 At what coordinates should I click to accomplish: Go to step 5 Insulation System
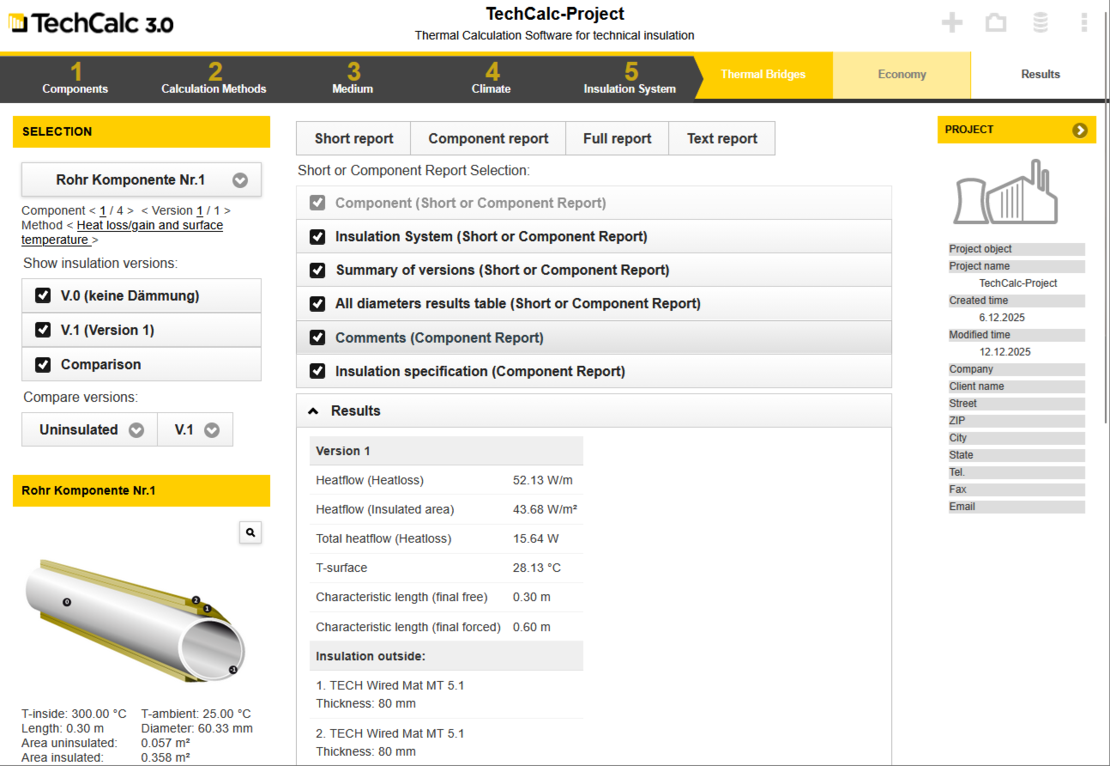(630, 78)
